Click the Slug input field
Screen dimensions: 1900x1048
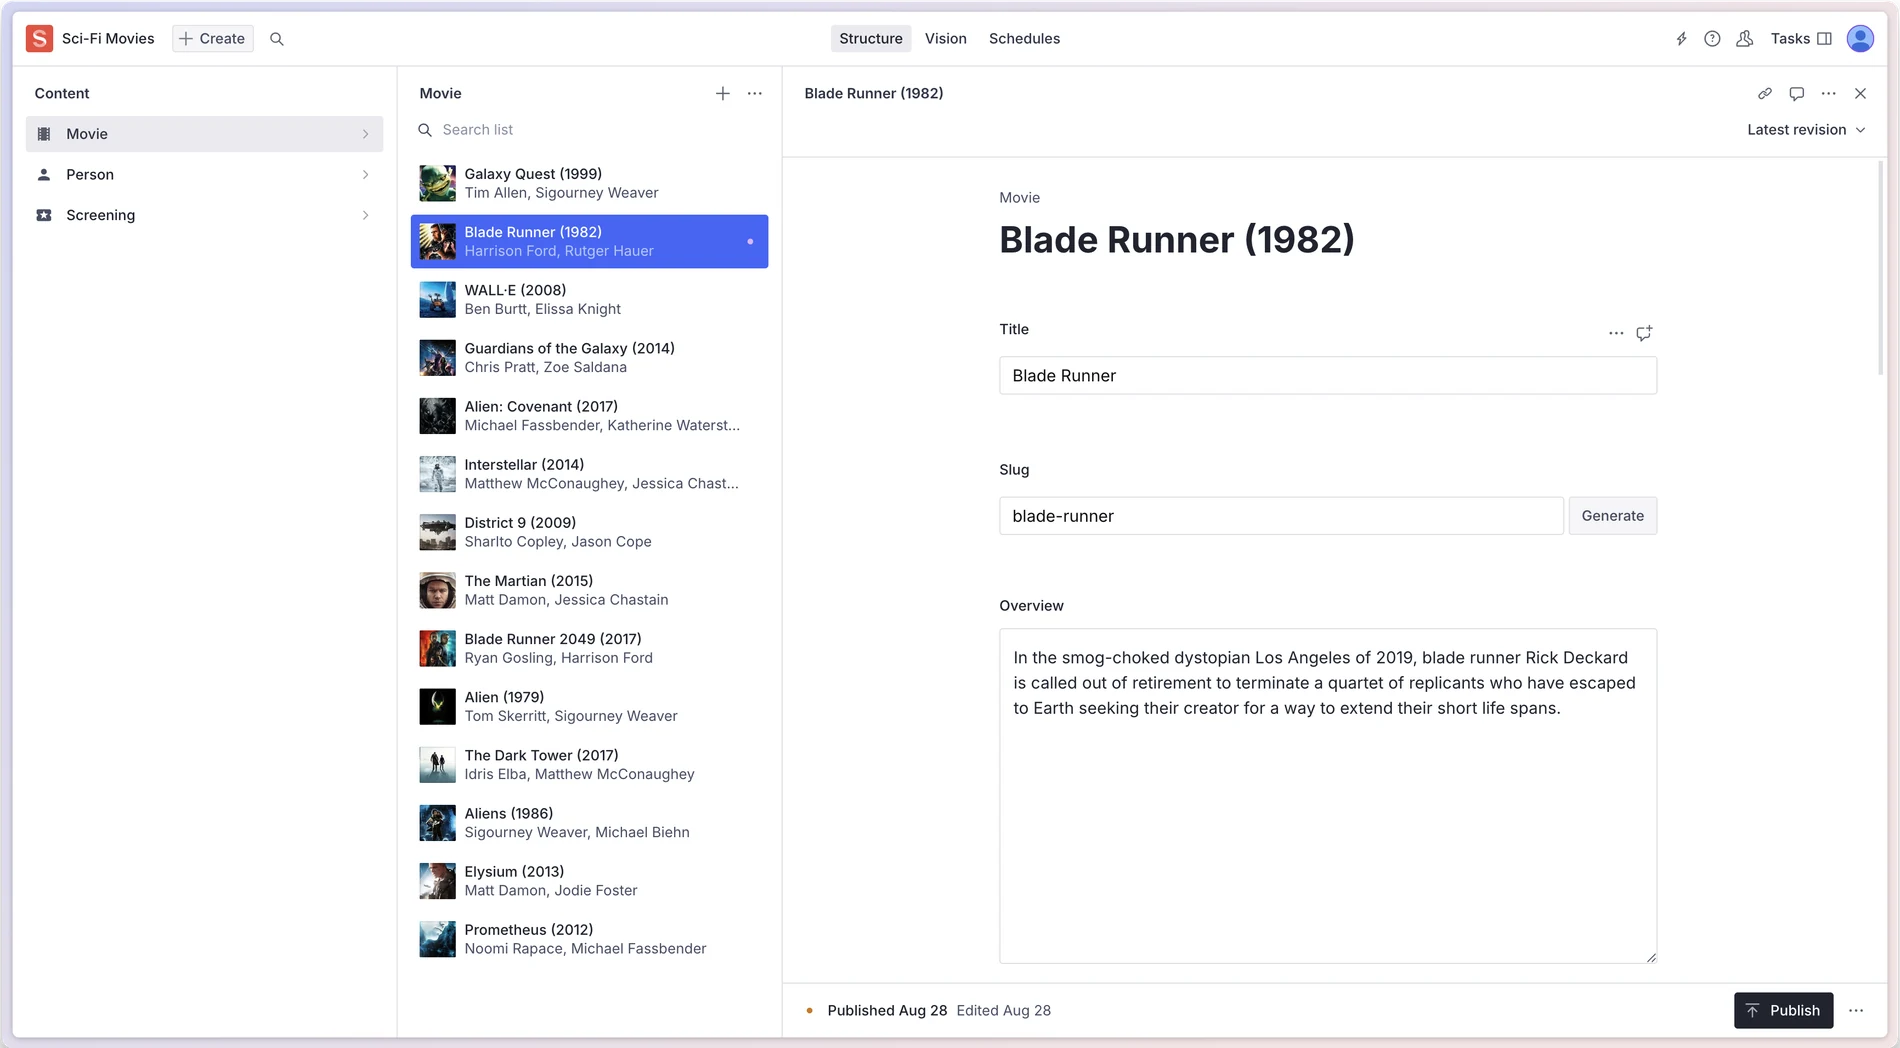point(1280,516)
